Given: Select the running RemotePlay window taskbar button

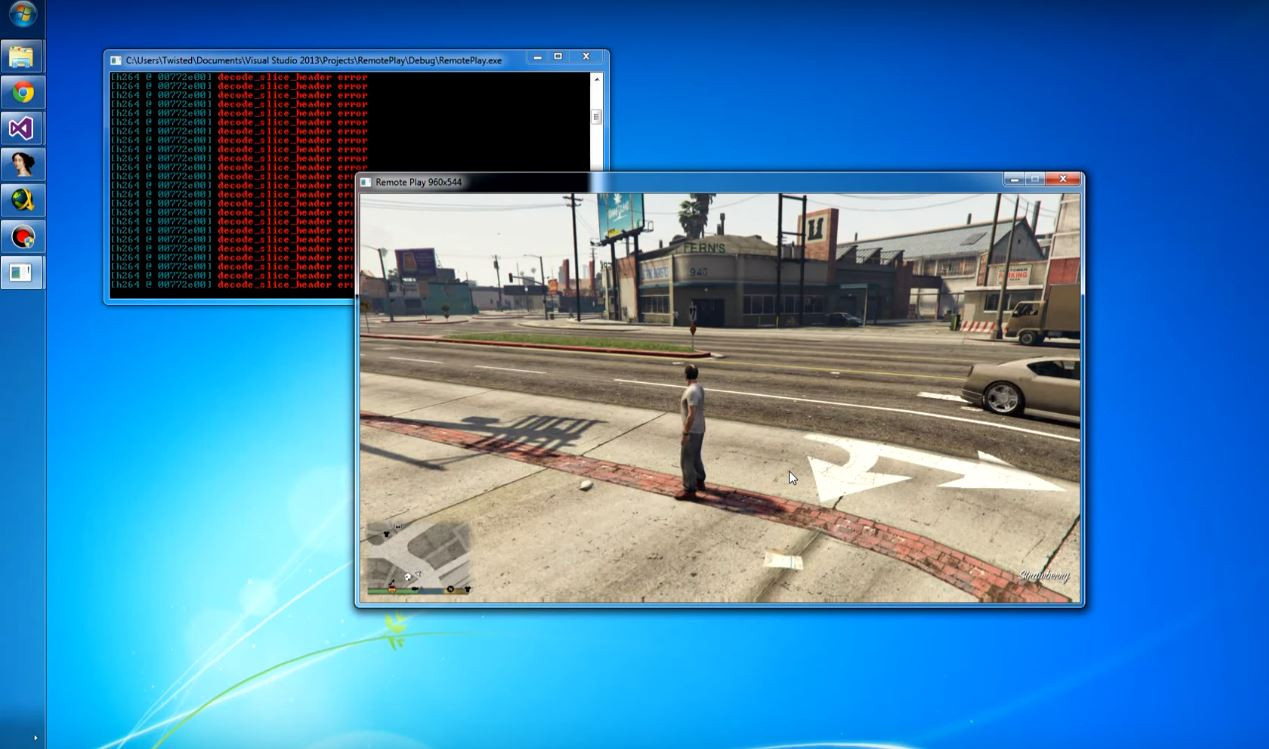Looking at the screenshot, I should pos(22,272).
